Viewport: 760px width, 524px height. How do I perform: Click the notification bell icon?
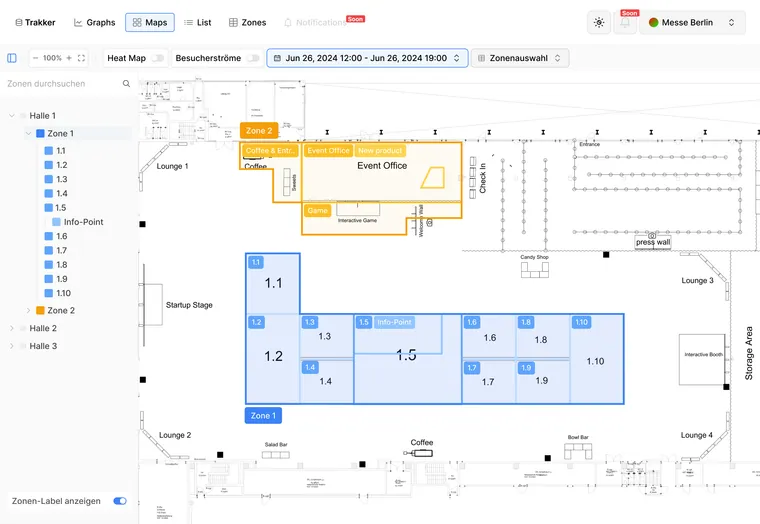click(x=625, y=22)
